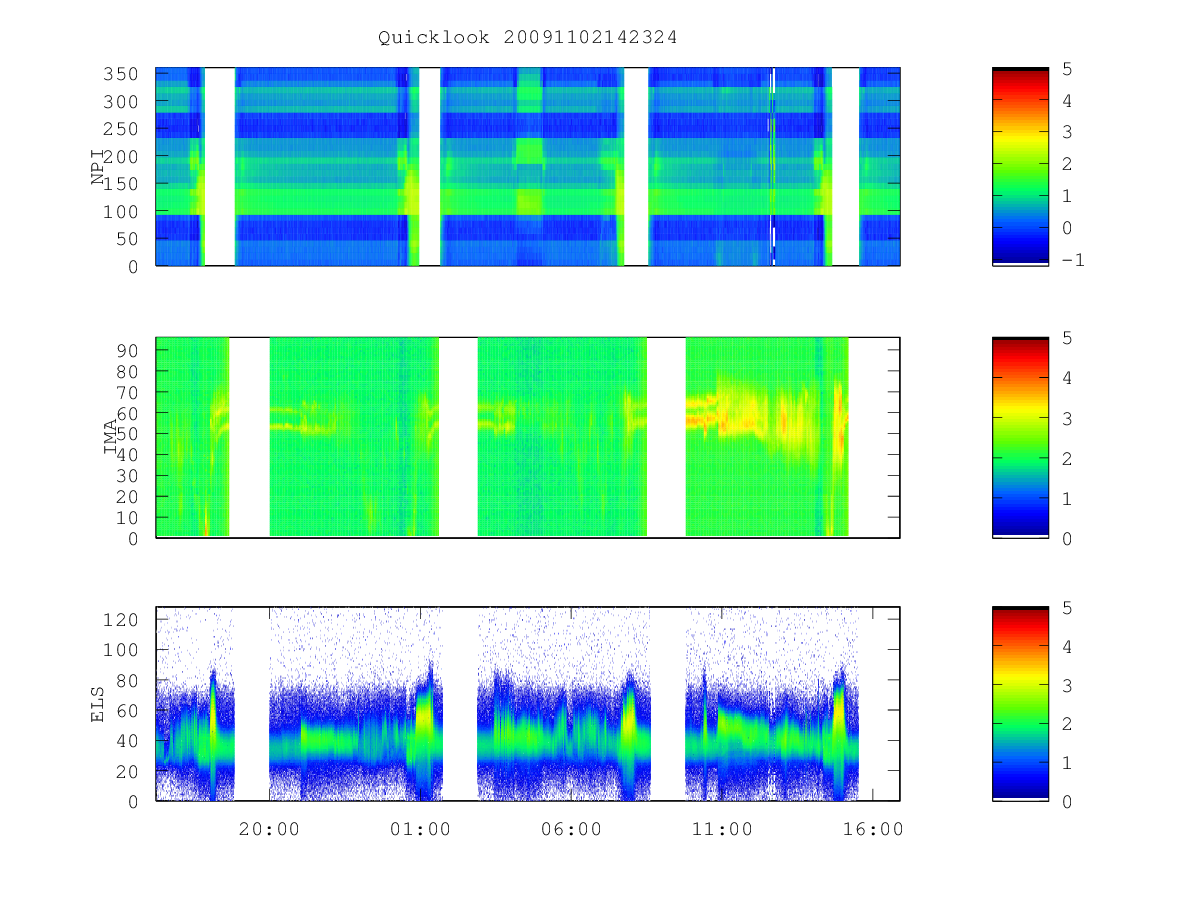Click the 01:00 time axis label

point(420,829)
